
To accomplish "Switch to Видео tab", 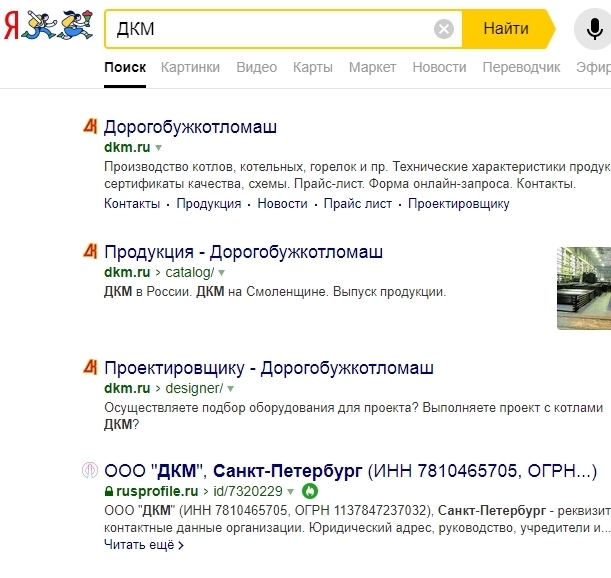I will 256,67.
